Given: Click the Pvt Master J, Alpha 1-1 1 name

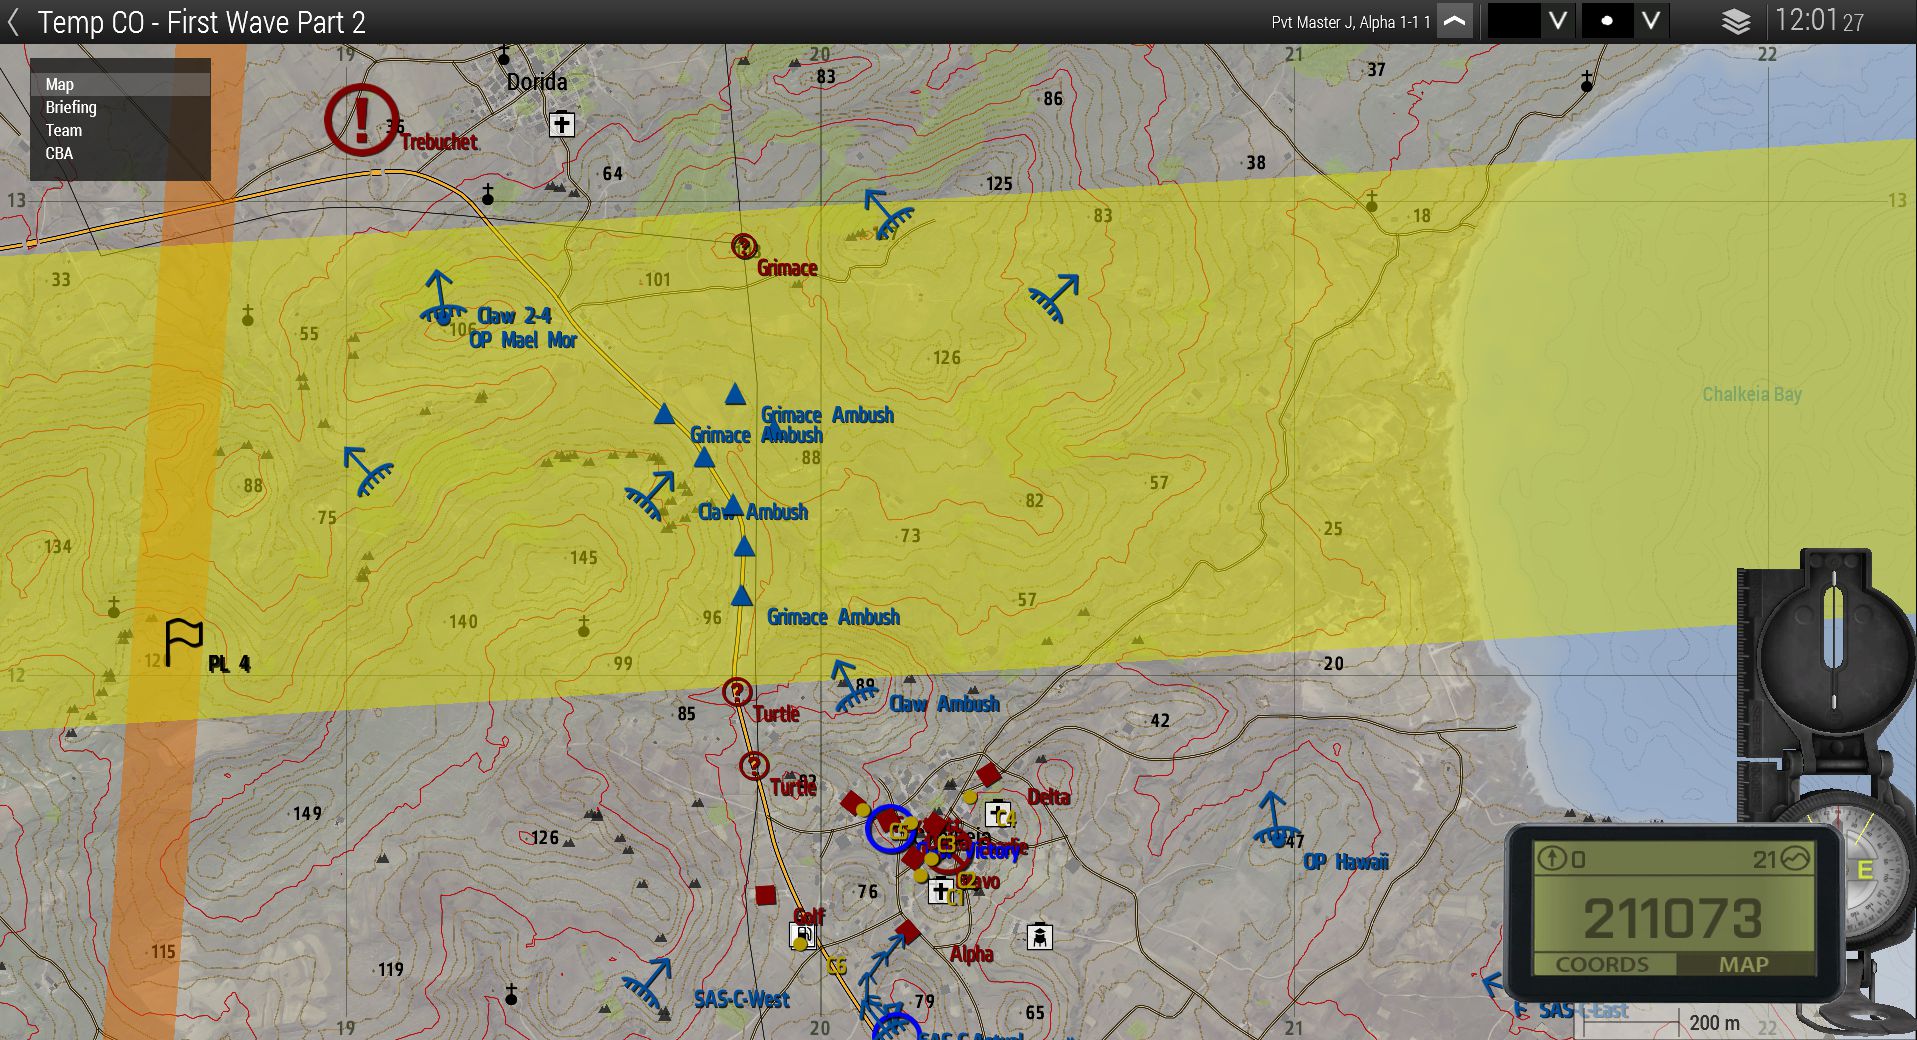Looking at the screenshot, I should point(1350,22).
